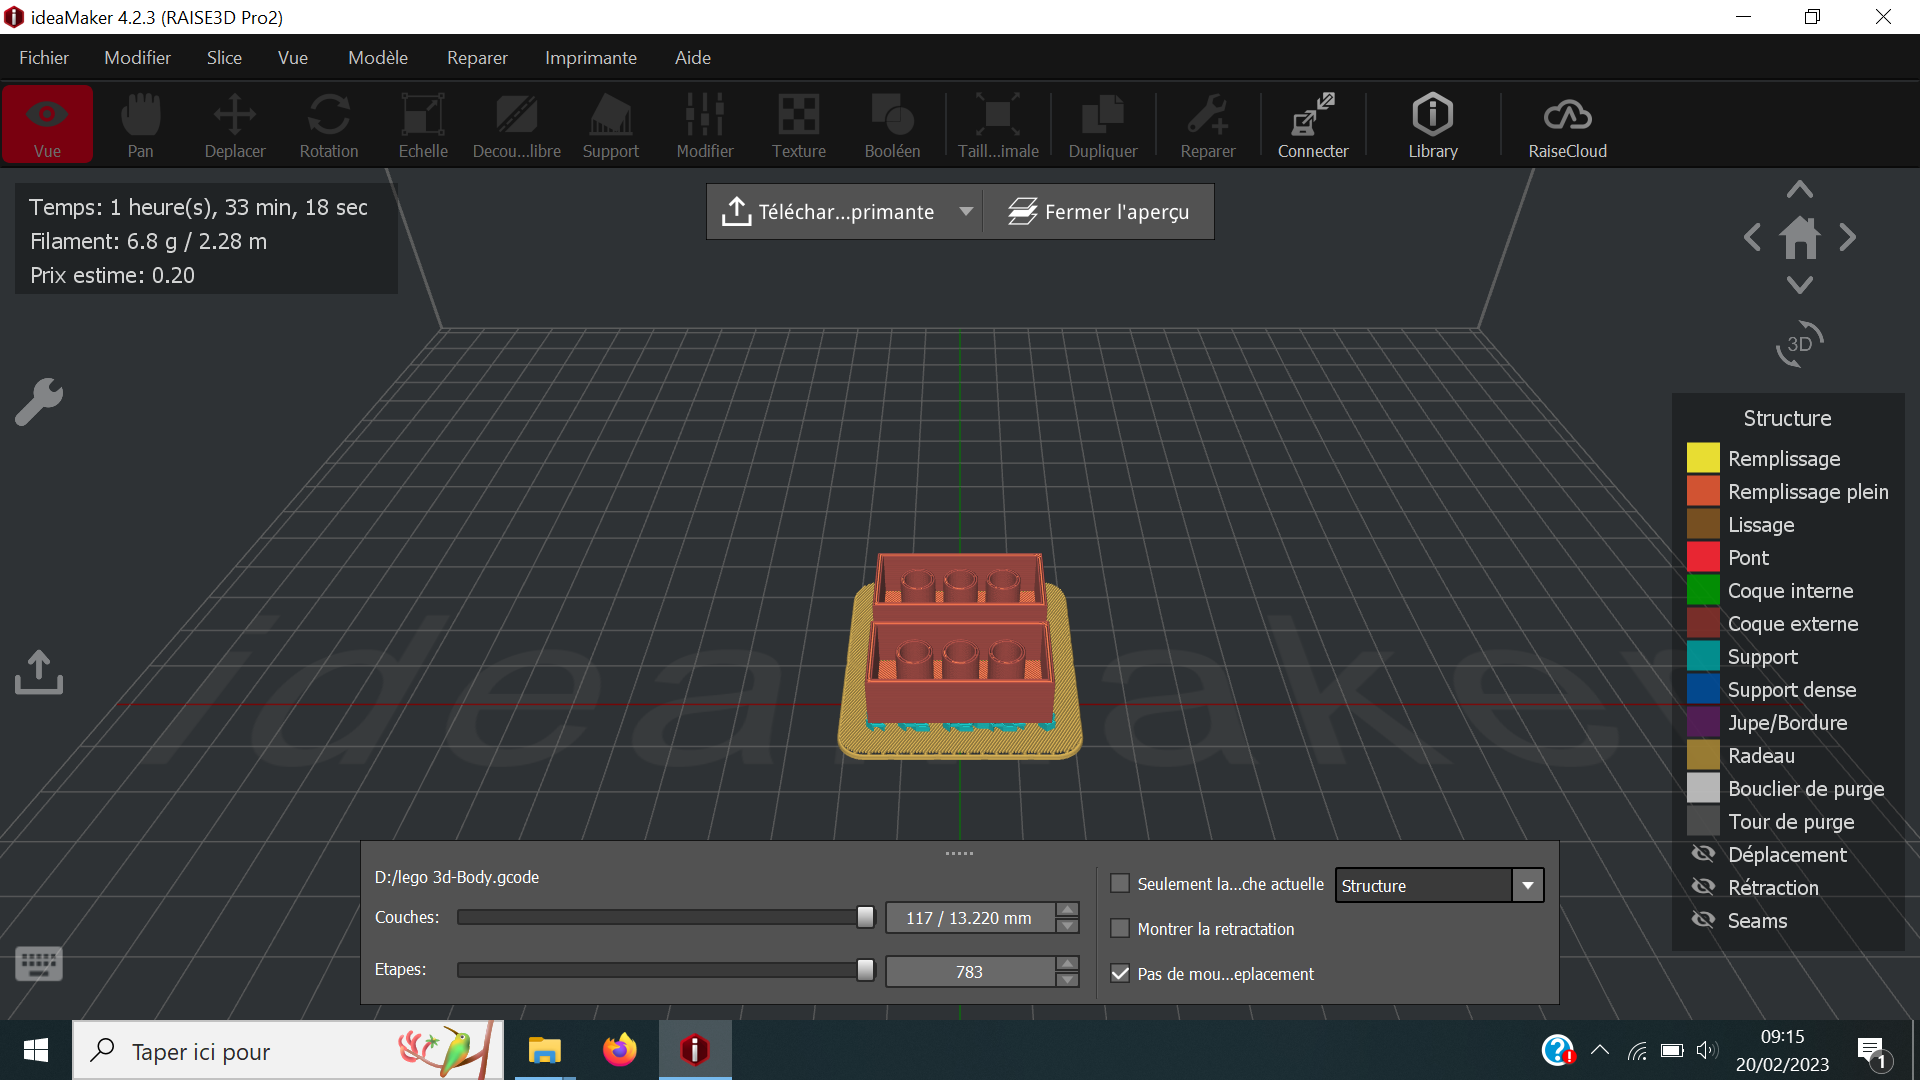The height and width of the screenshot is (1080, 1920).
Task: Open the Reparer menu
Action: (x=477, y=58)
